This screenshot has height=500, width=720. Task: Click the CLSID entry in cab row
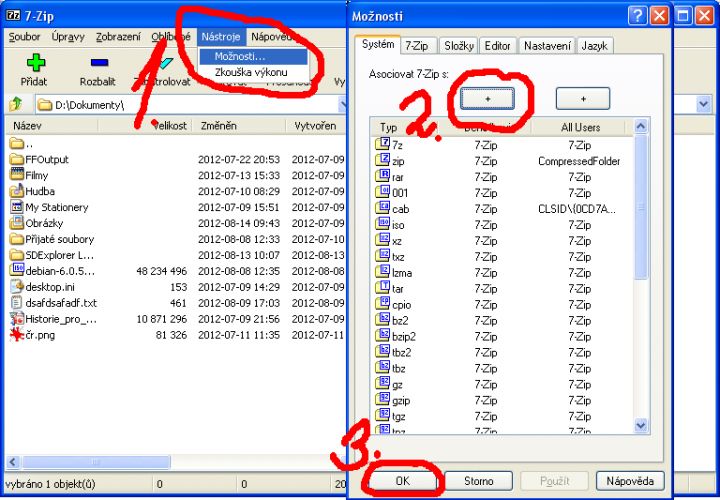pyautogui.click(x=577, y=209)
